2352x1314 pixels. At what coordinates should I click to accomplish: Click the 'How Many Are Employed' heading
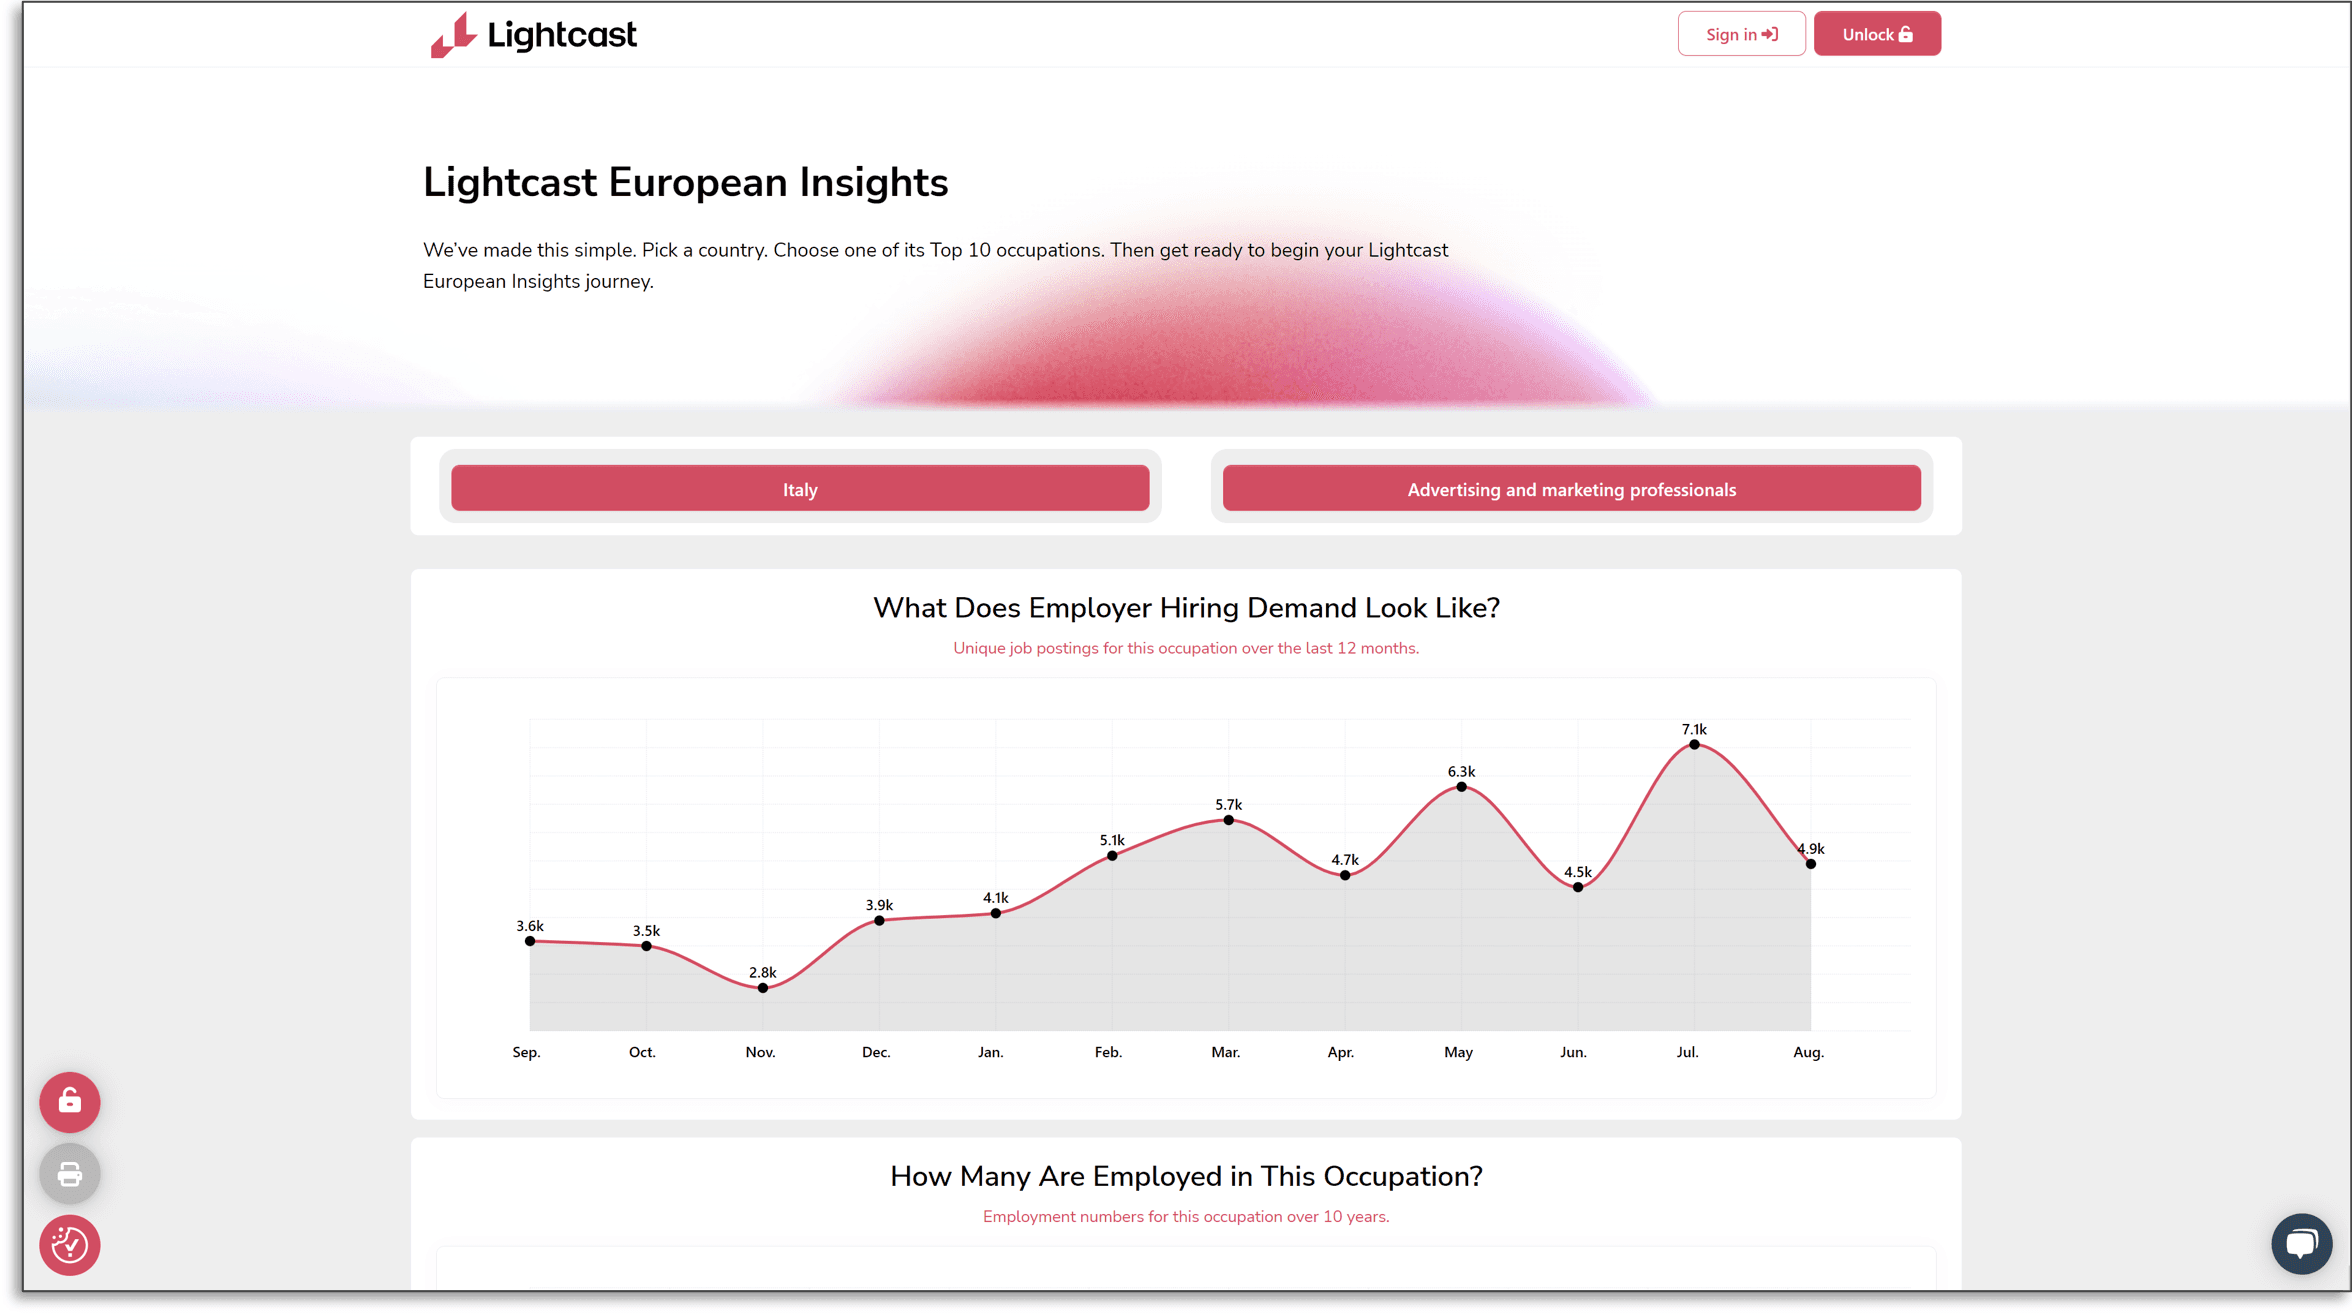click(1185, 1176)
